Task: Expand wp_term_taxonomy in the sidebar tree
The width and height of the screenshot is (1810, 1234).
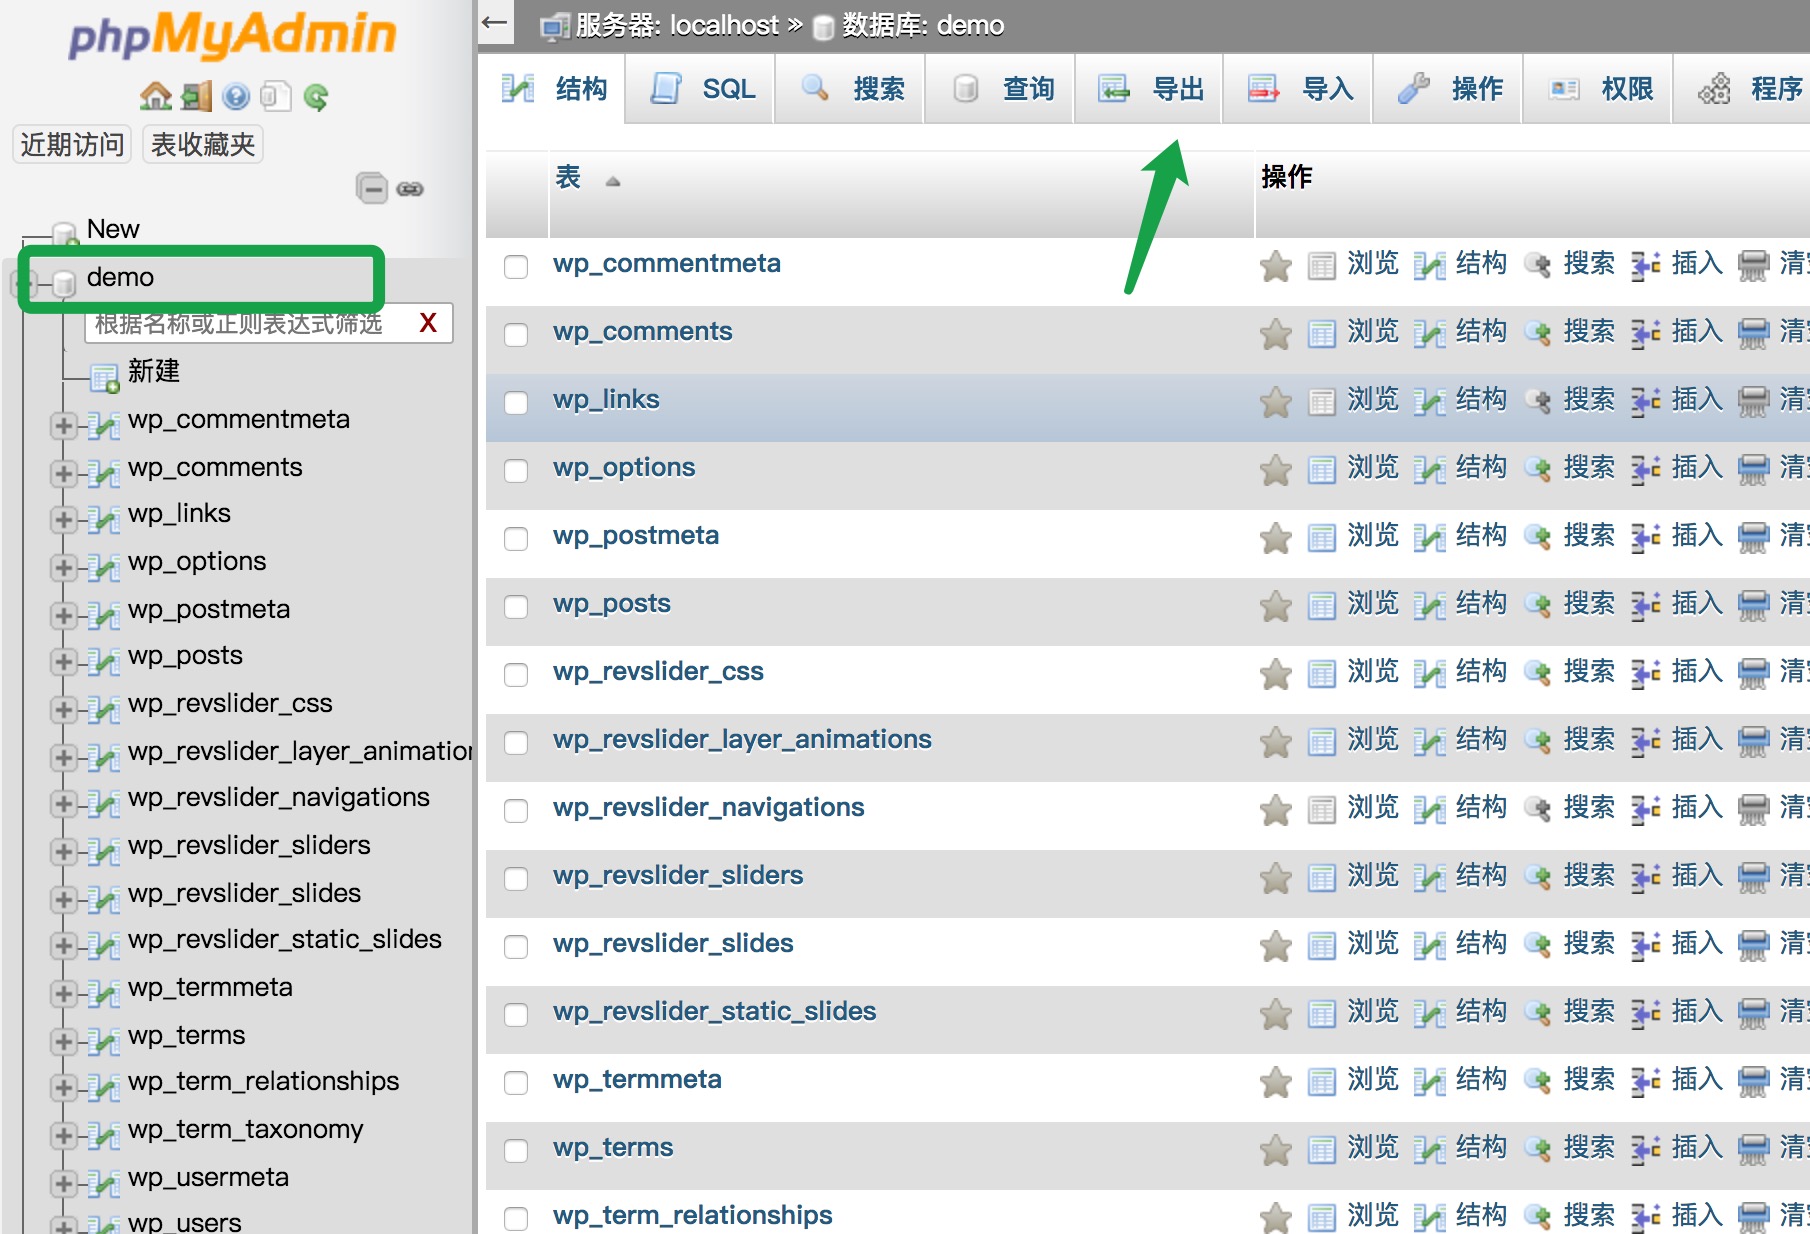Action: [x=63, y=1136]
